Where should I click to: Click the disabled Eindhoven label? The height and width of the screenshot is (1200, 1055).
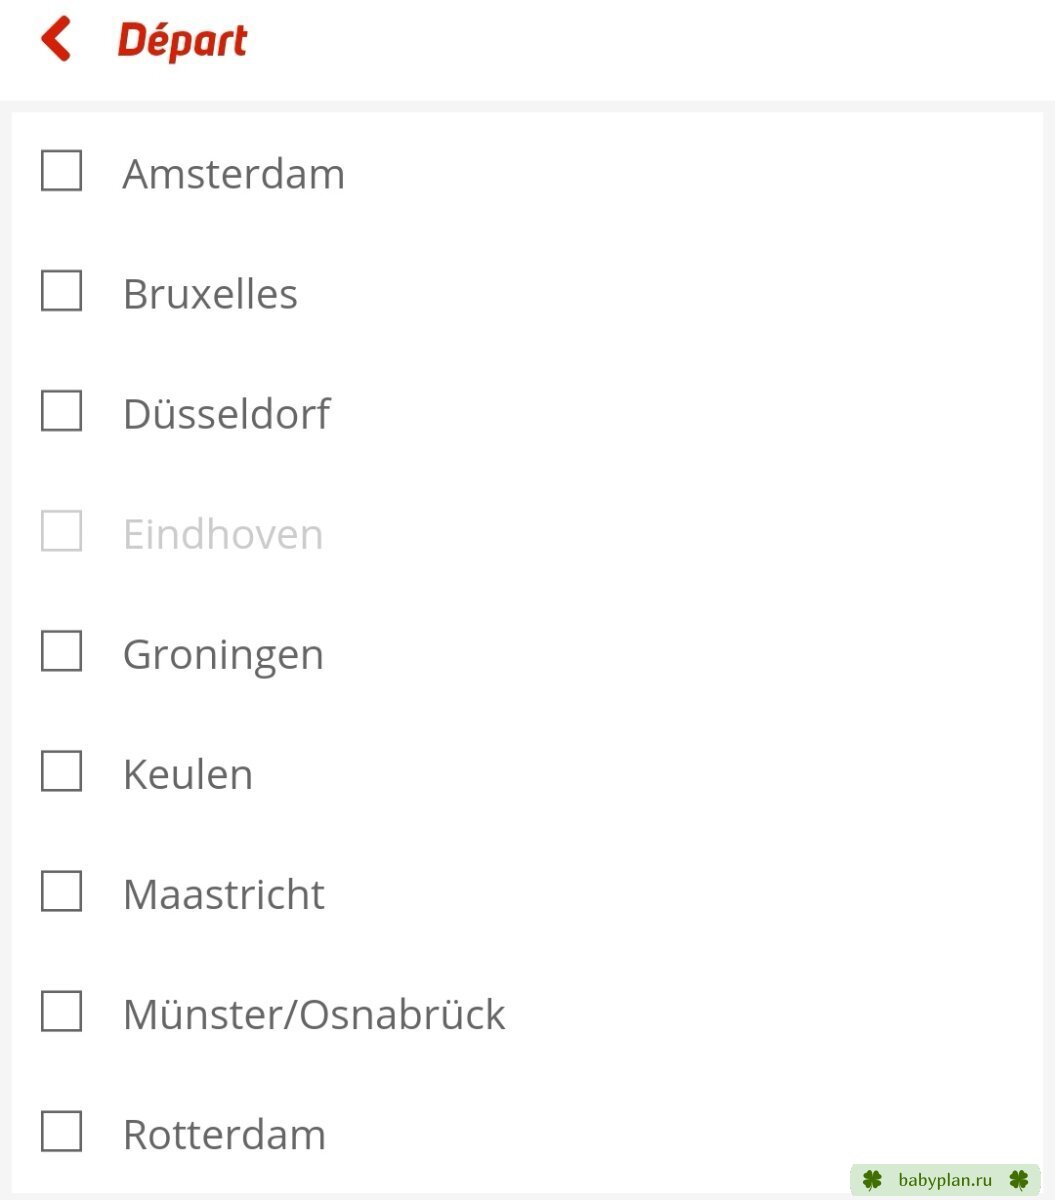click(x=223, y=534)
